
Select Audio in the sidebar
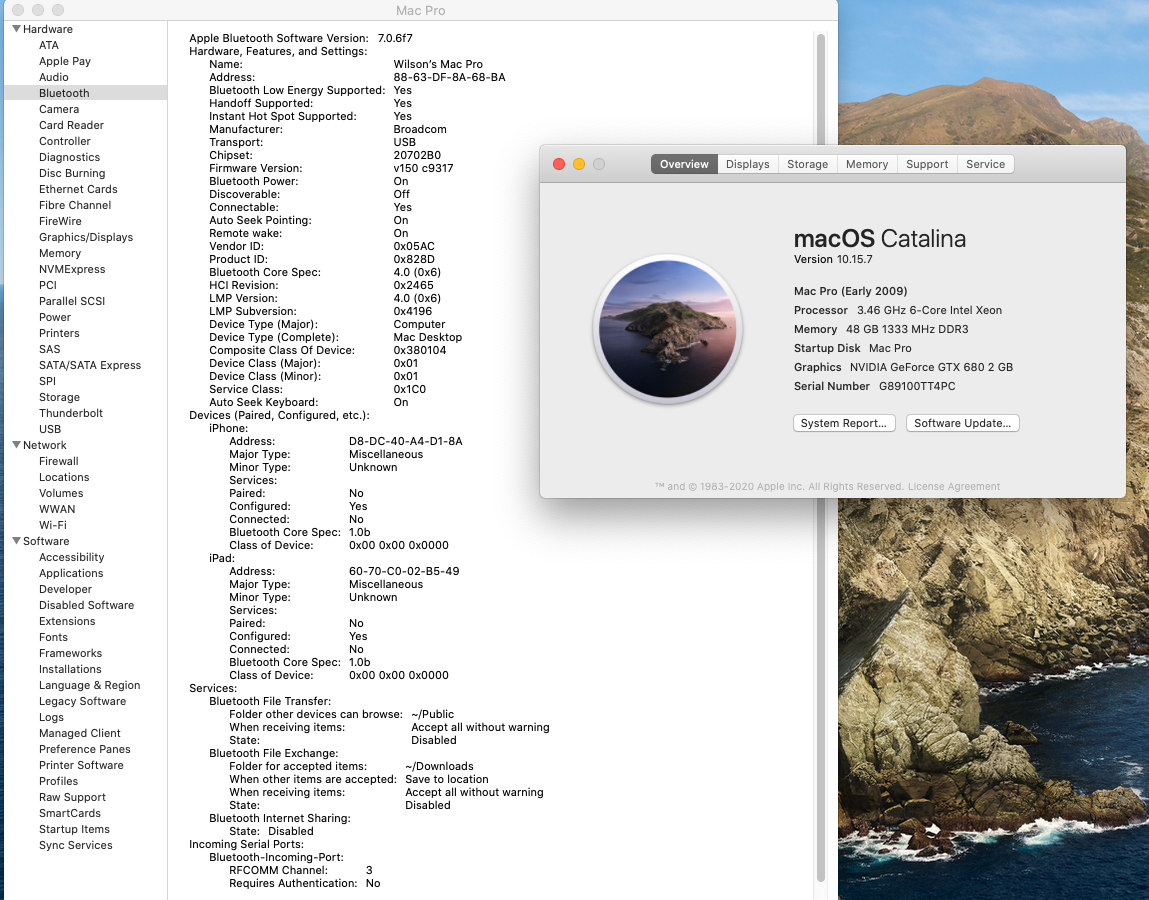53,77
